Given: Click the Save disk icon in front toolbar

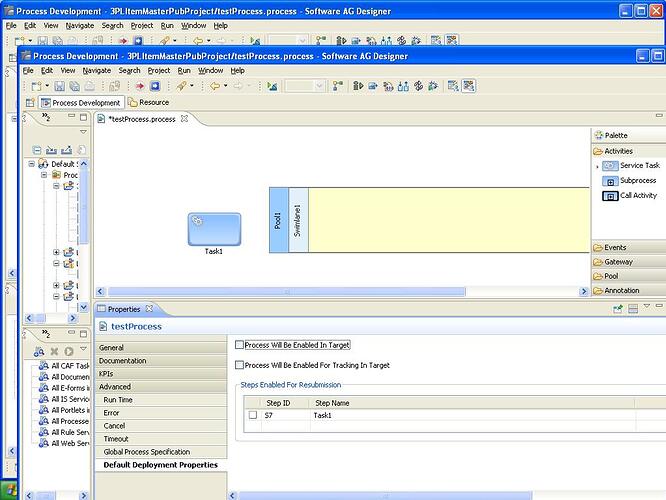Looking at the screenshot, I should click(59, 86).
